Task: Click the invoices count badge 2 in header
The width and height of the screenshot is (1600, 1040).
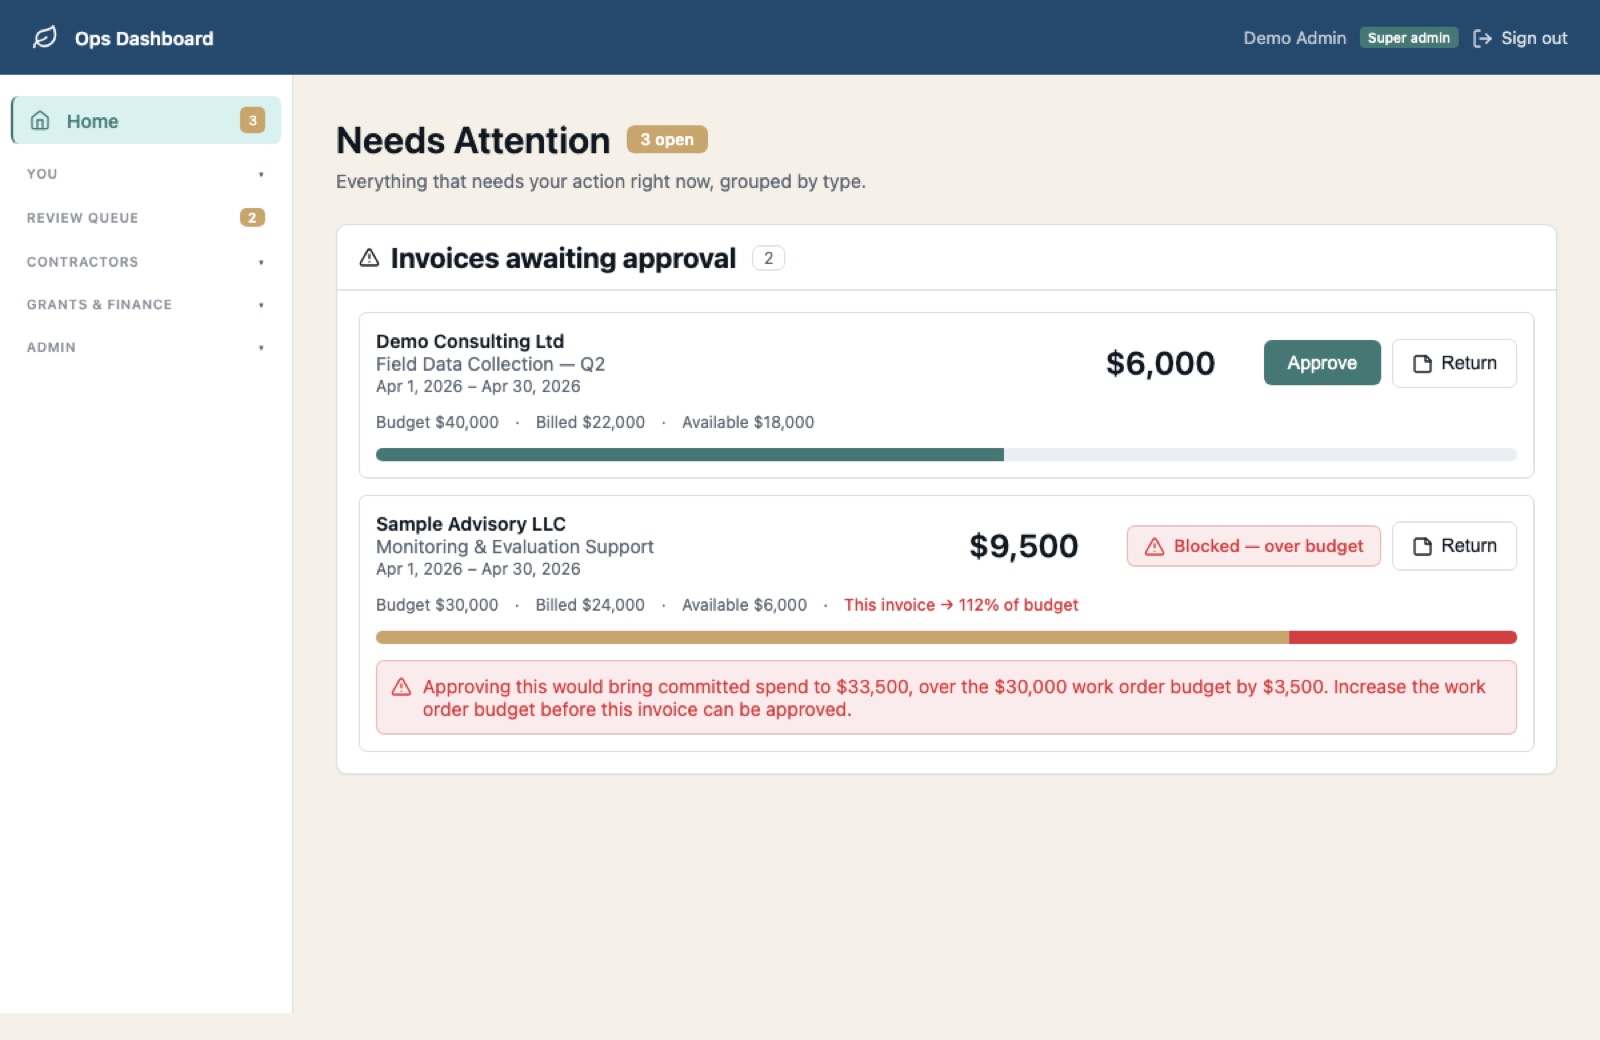Action: click(x=768, y=258)
